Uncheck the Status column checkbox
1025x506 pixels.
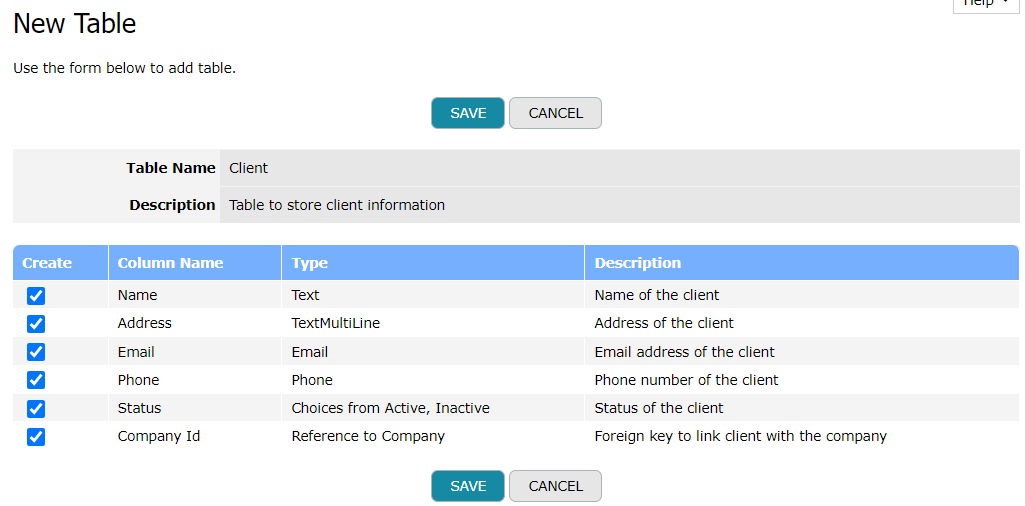tap(36, 409)
